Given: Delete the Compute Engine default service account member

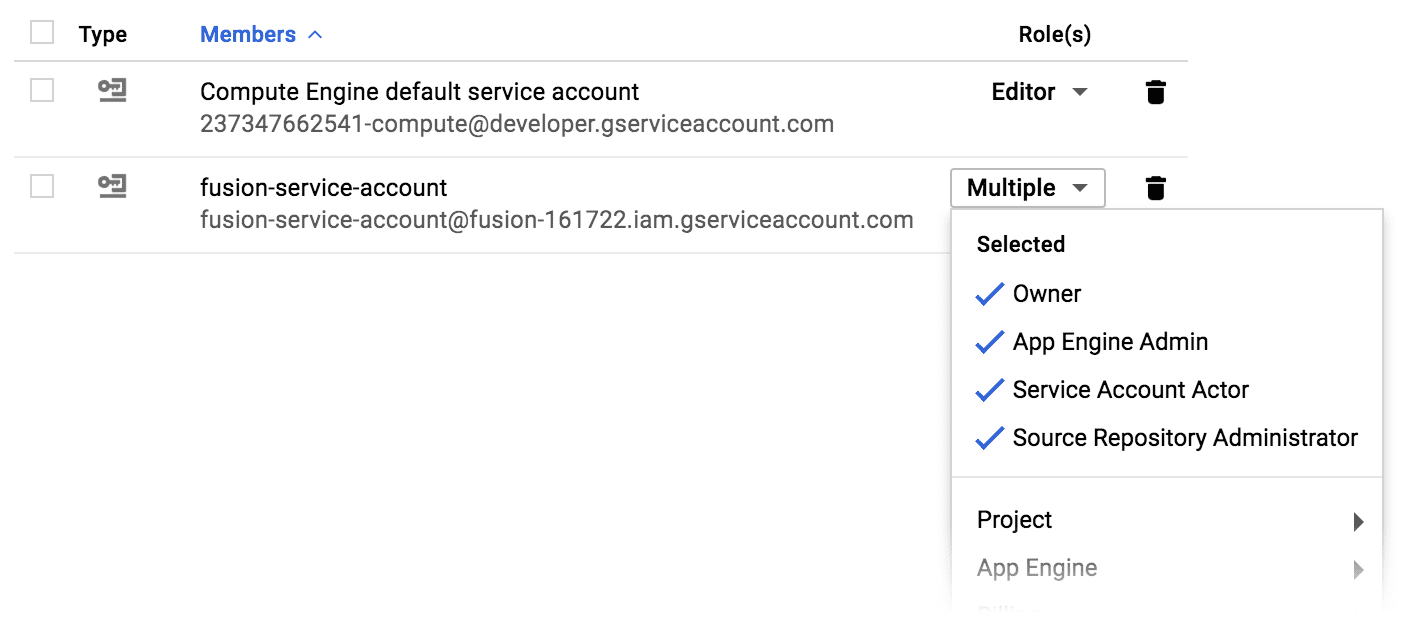Looking at the screenshot, I should [x=1155, y=91].
